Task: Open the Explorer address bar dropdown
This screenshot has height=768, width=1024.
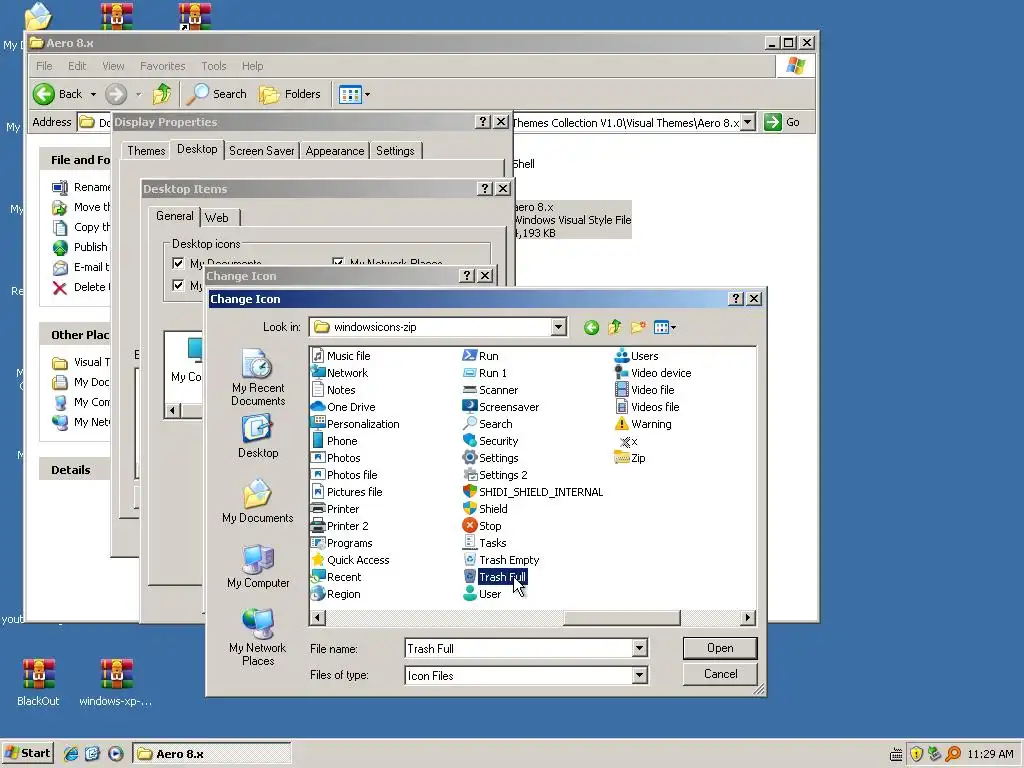Action: pos(748,122)
